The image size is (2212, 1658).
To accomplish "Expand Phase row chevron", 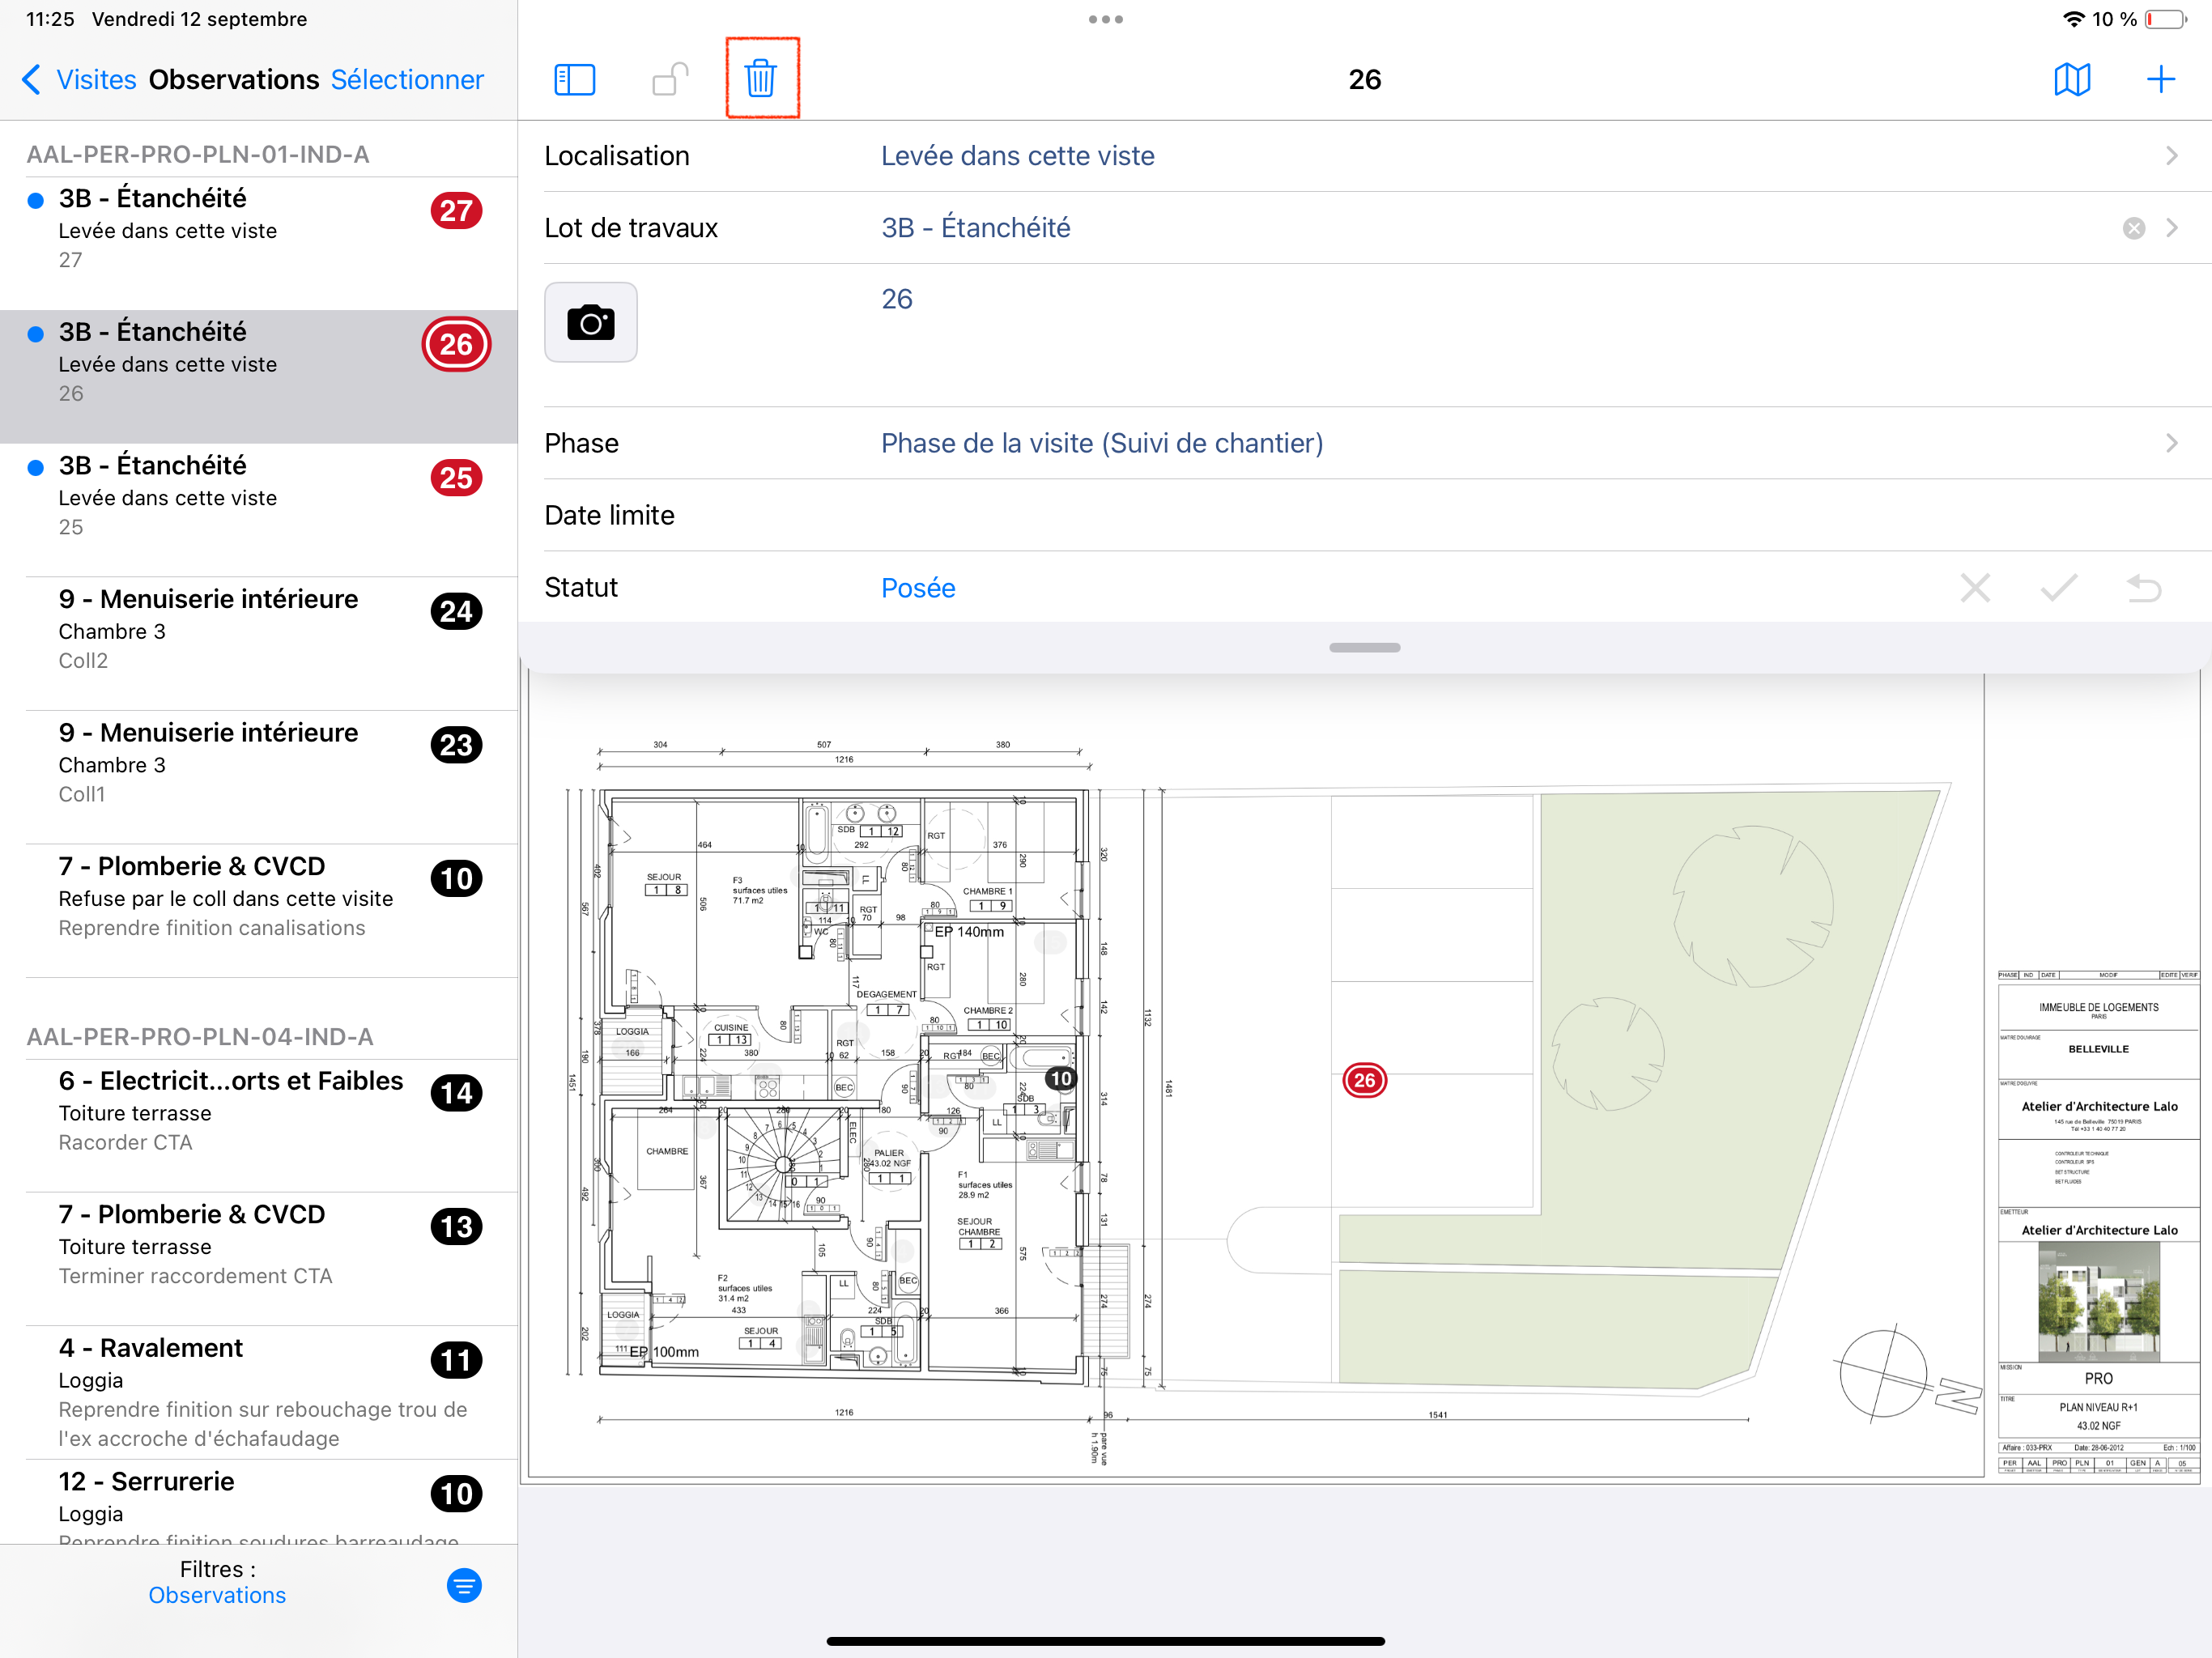I will [x=2171, y=443].
